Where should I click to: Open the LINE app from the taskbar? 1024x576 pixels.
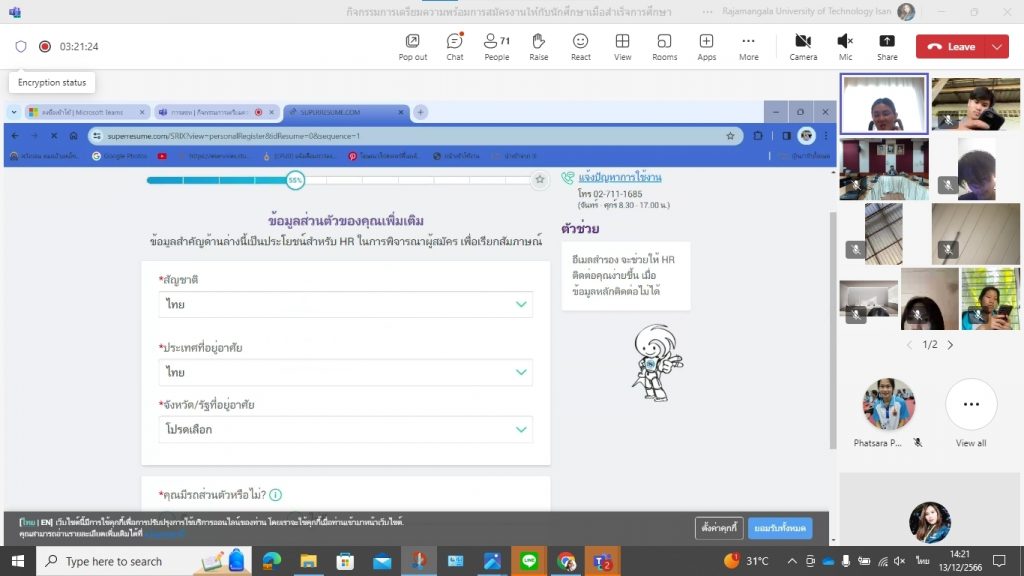point(527,561)
